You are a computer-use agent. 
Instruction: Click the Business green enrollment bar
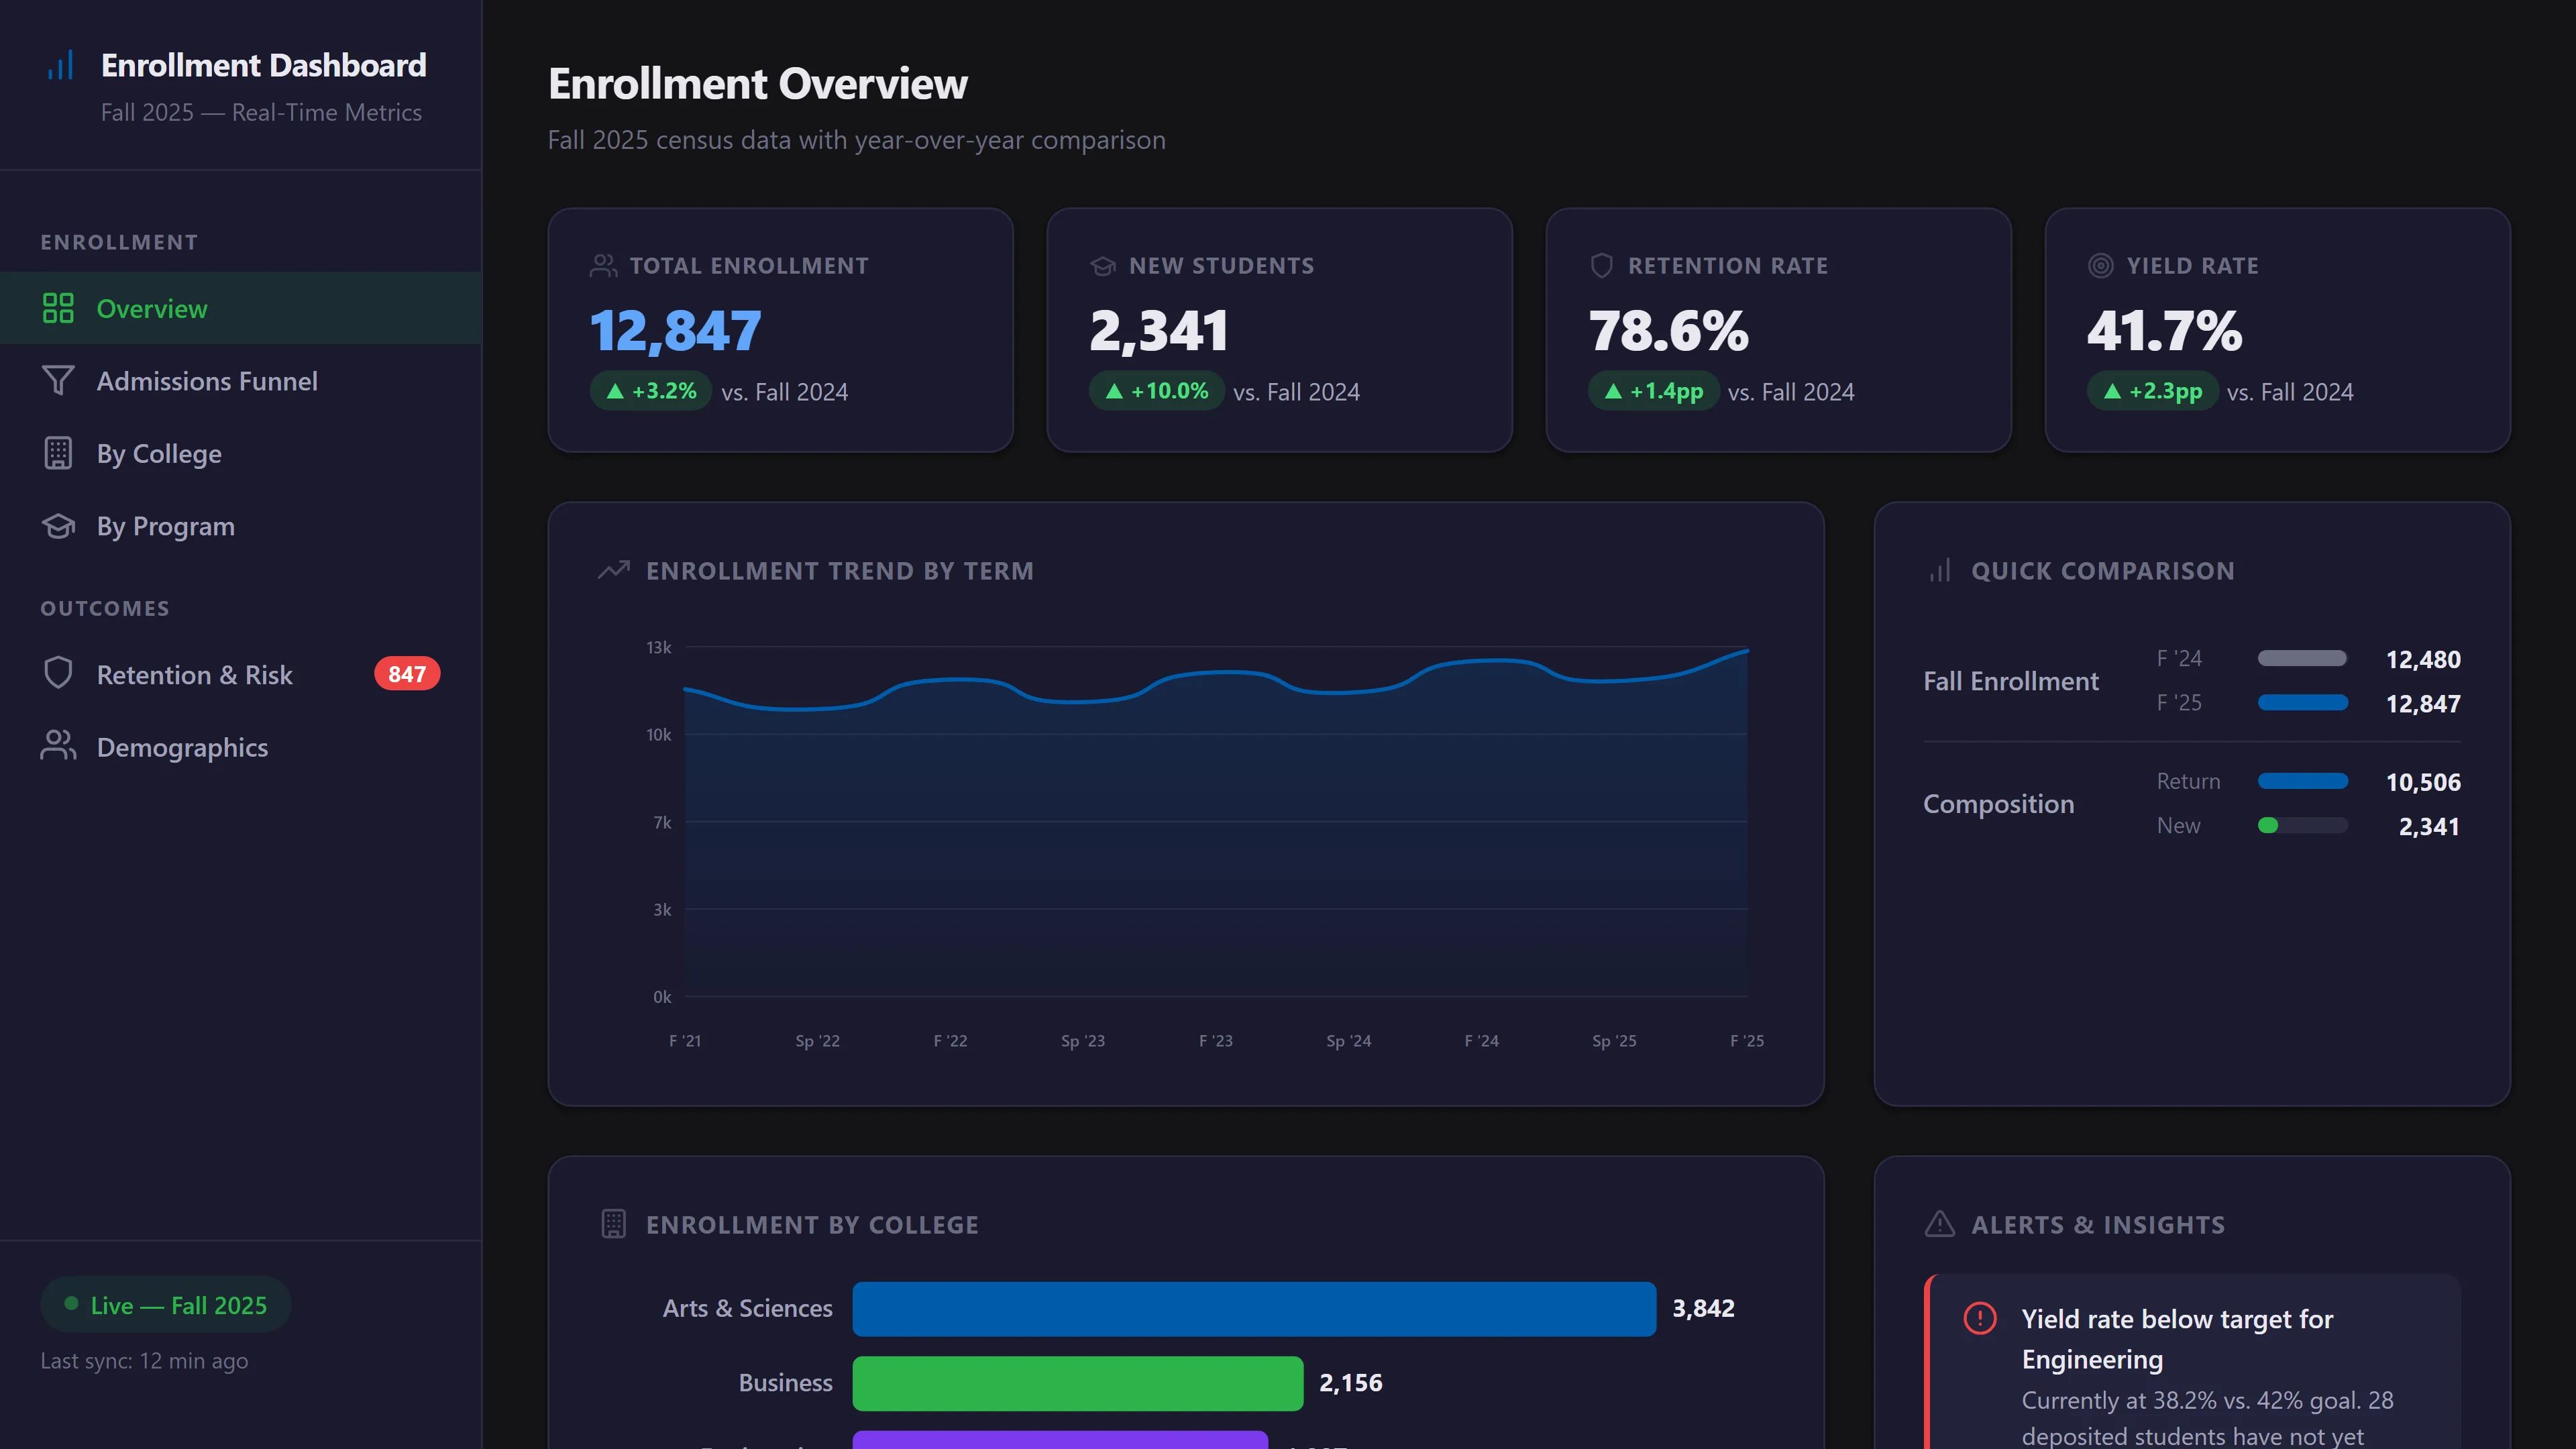point(1077,1384)
